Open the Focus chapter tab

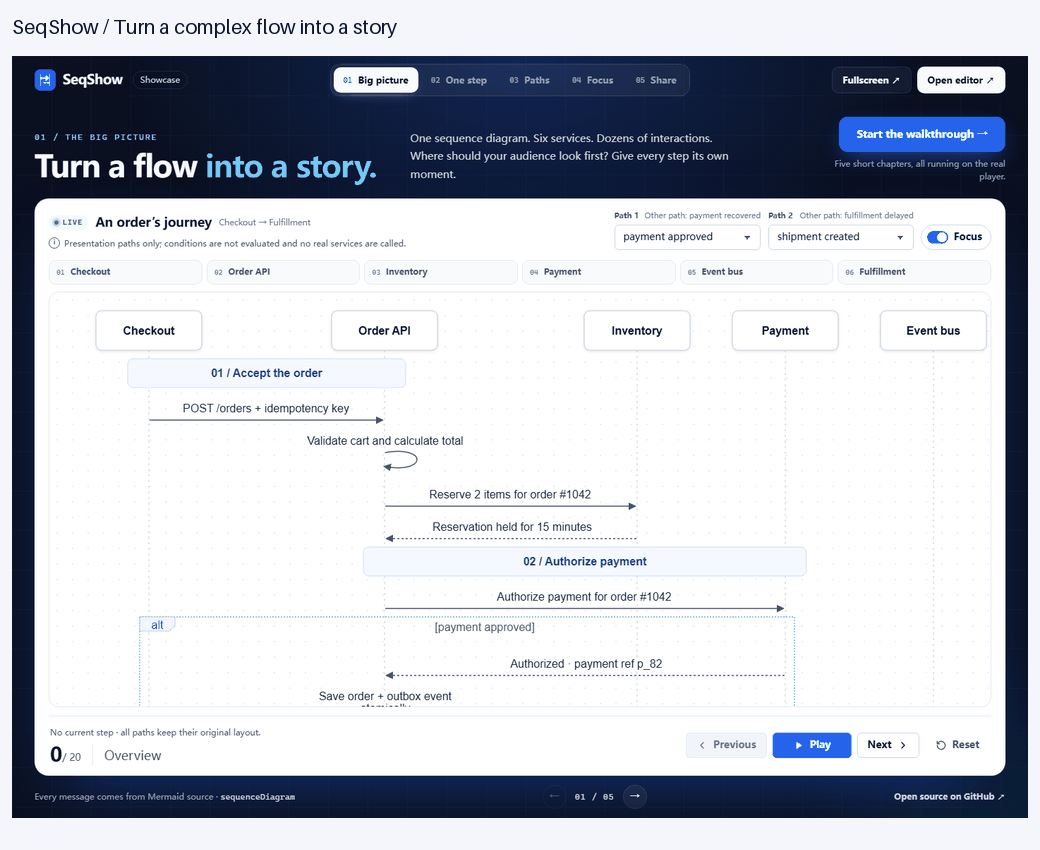(x=592, y=80)
